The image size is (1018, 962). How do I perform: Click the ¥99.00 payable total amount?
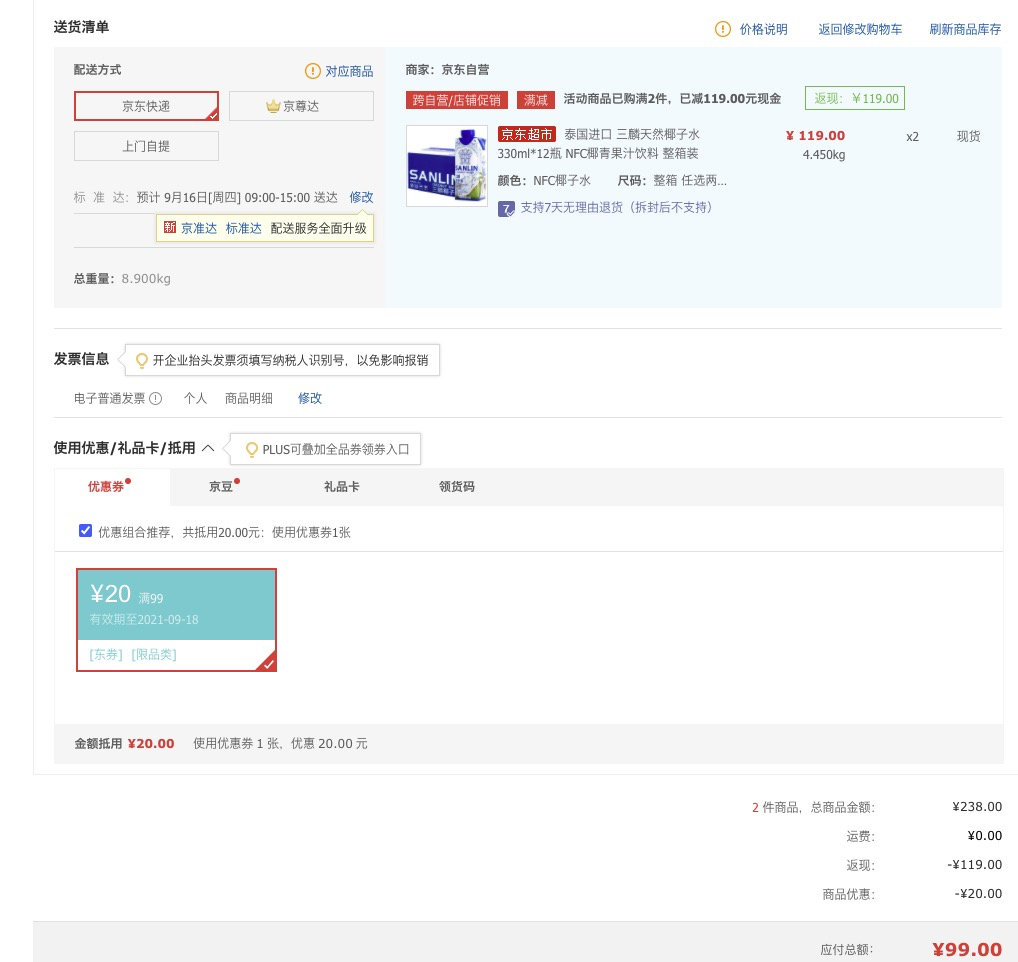(x=967, y=950)
